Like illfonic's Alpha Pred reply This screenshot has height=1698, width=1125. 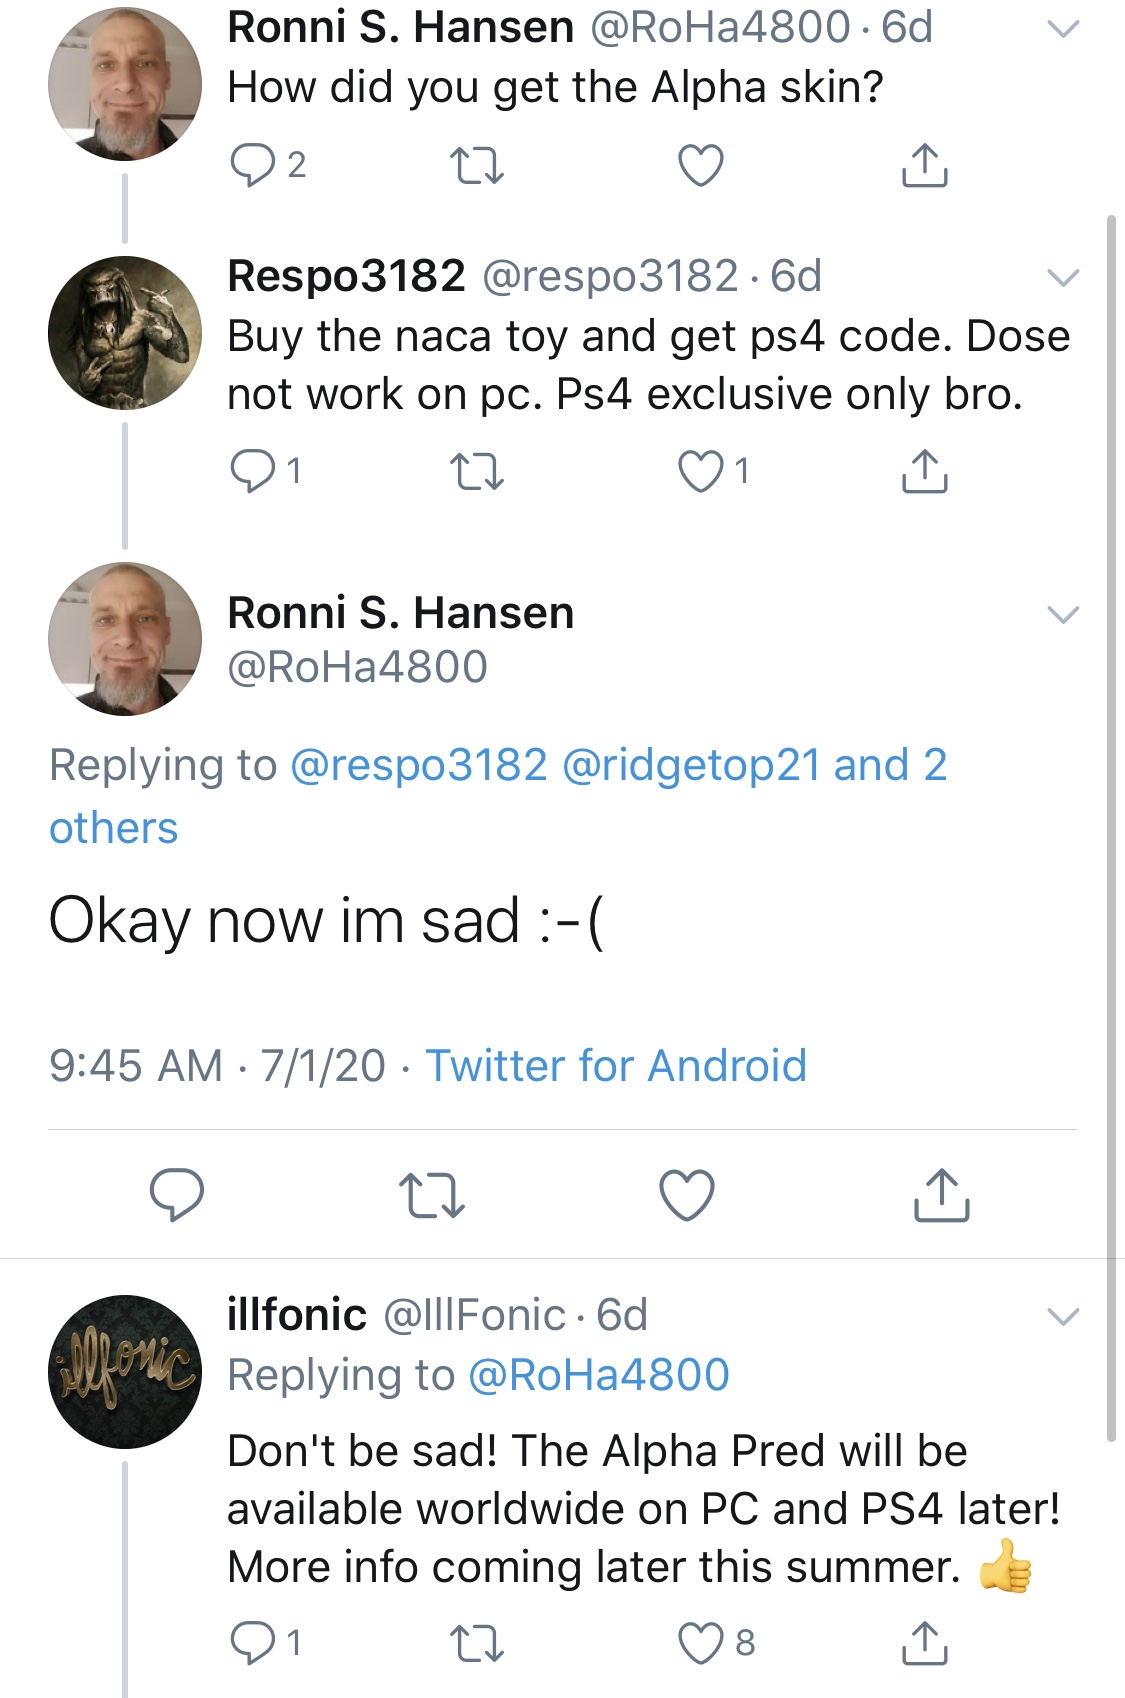click(x=701, y=1643)
